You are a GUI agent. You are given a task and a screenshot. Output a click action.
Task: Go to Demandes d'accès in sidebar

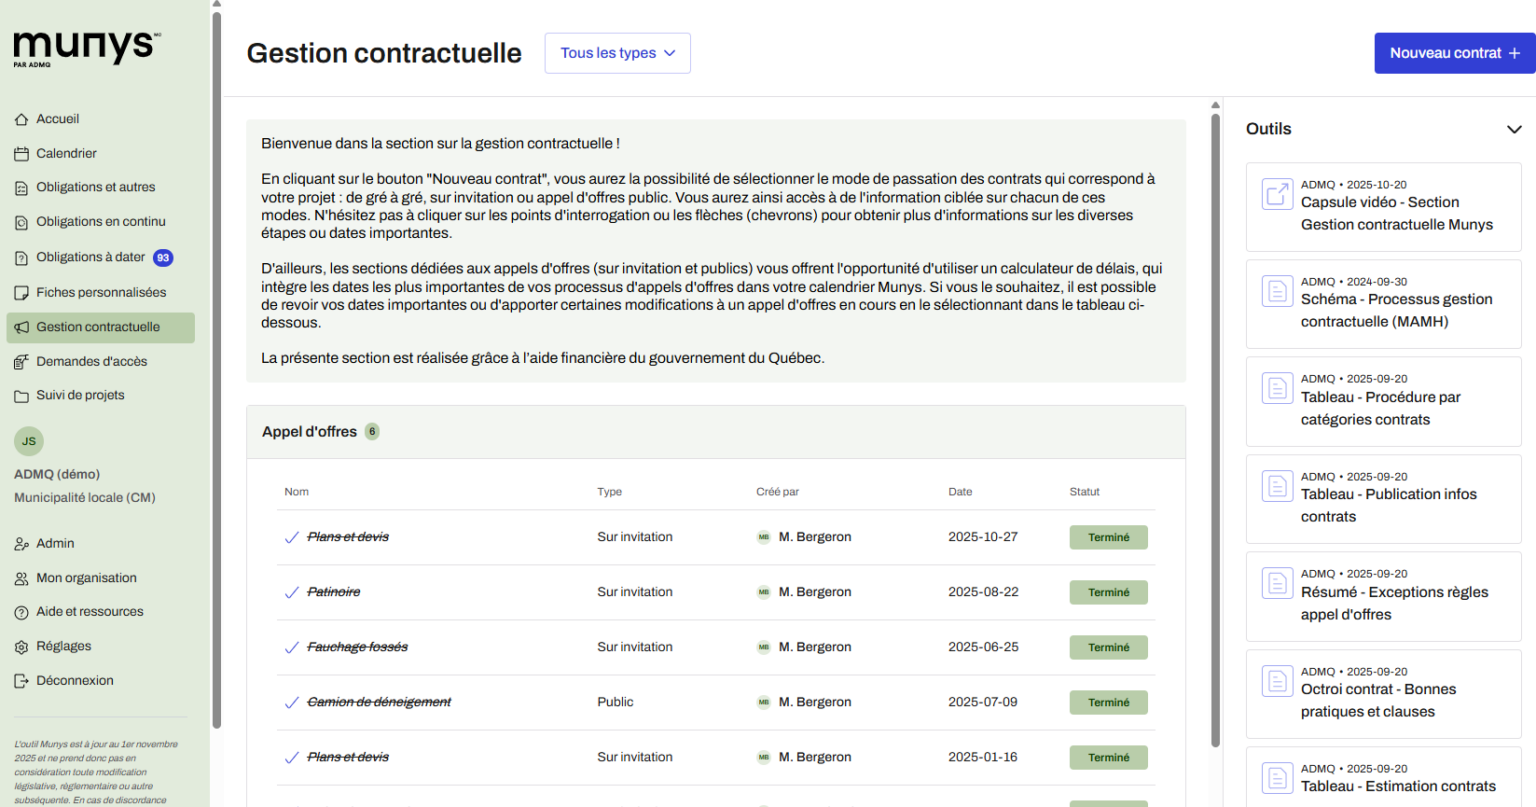pyautogui.click(x=91, y=361)
